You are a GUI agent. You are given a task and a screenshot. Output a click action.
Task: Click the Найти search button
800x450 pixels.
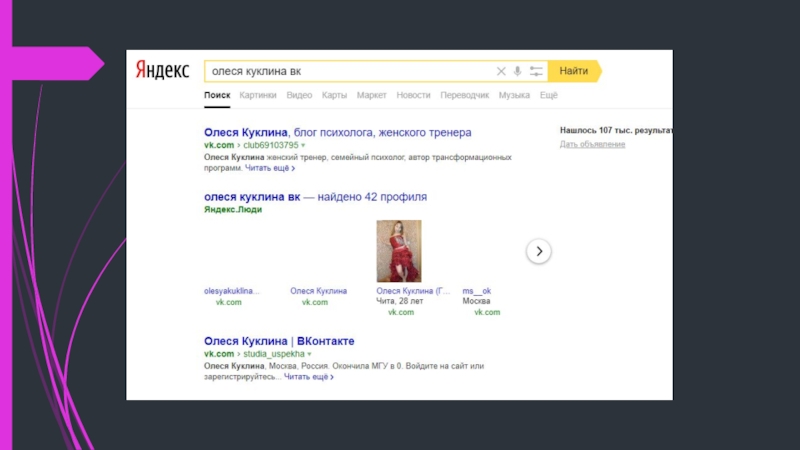574,71
